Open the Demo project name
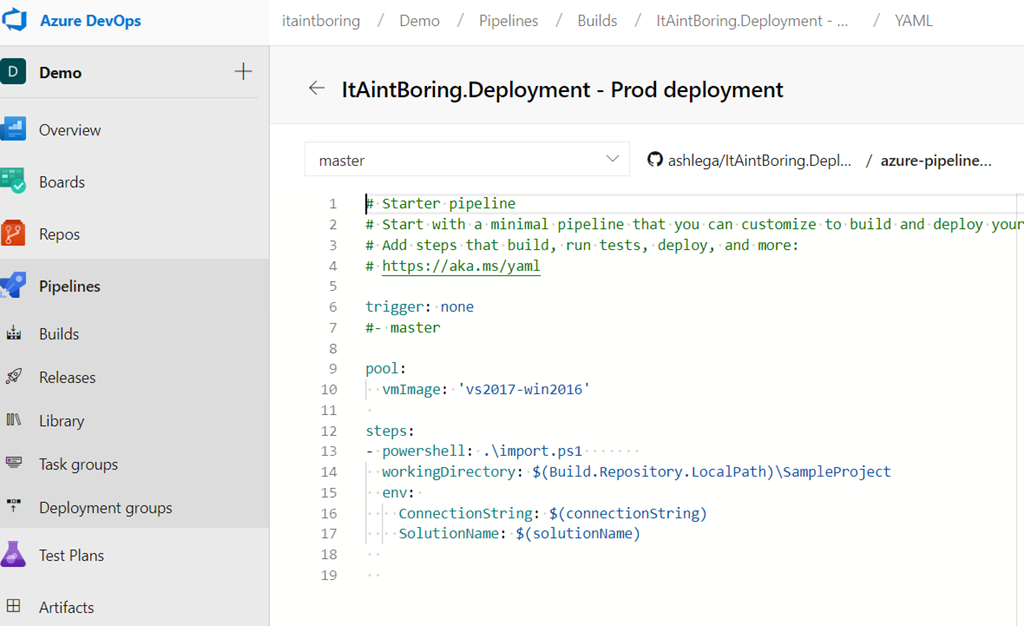The height and width of the screenshot is (626, 1024). 60,72
